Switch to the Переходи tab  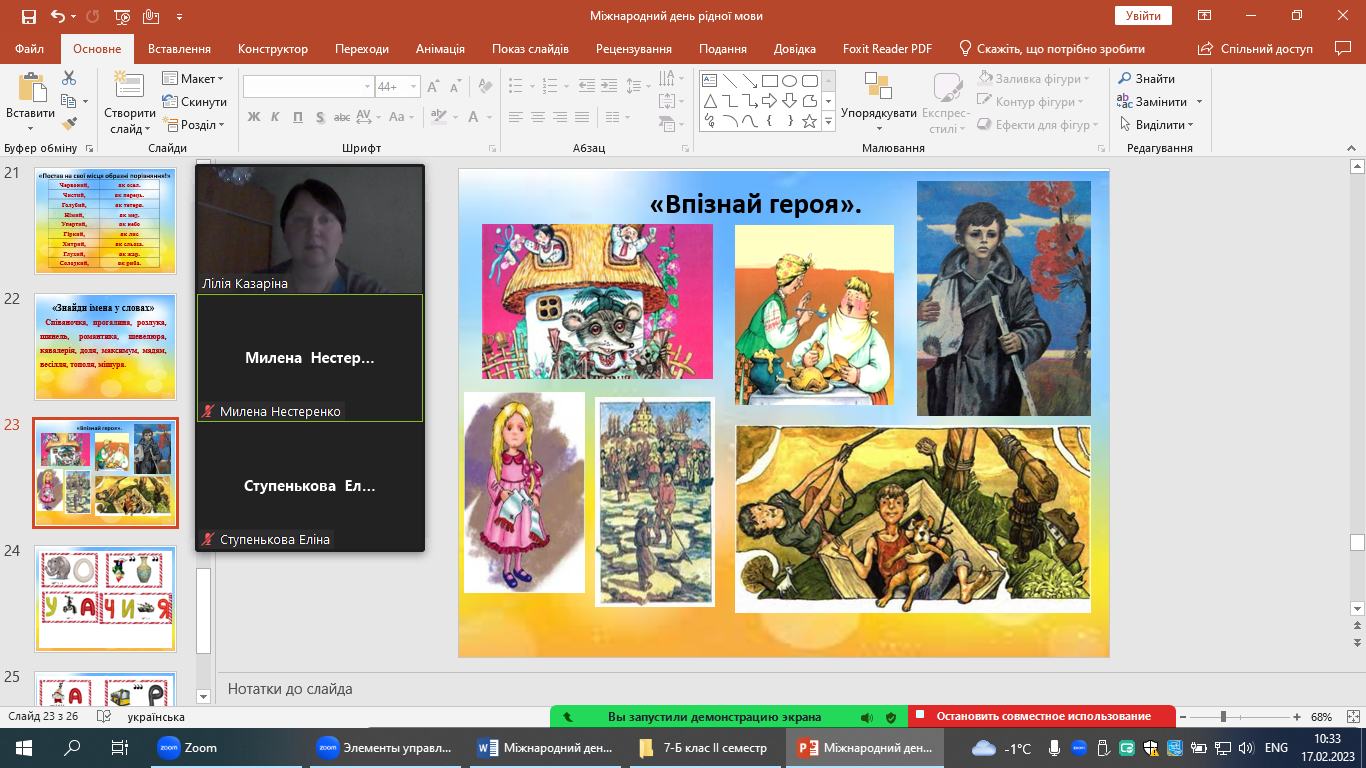[x=362, y=49]
